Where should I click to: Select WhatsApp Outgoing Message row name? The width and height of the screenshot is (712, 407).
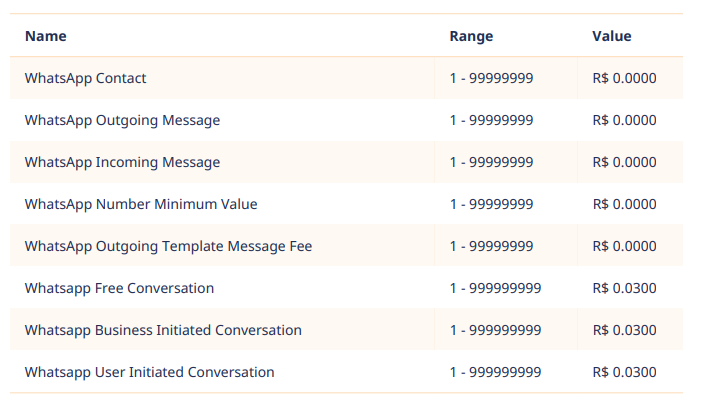[x=122, y=120]
